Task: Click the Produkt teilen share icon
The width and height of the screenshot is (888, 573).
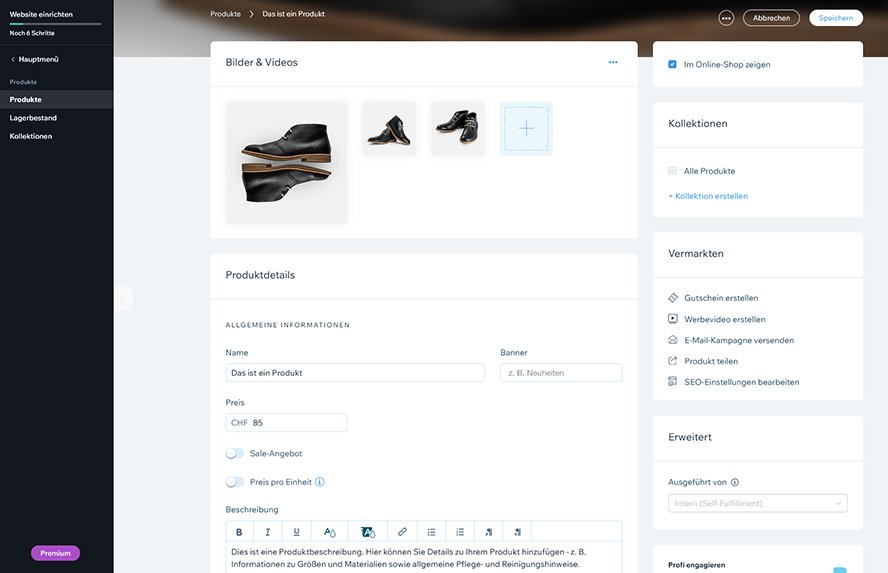Action: pos(673,361)
